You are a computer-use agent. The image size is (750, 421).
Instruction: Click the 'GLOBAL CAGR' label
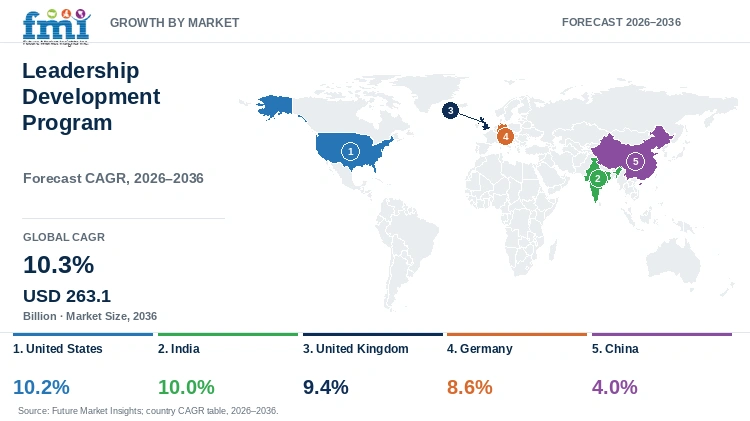coord(64,237)
